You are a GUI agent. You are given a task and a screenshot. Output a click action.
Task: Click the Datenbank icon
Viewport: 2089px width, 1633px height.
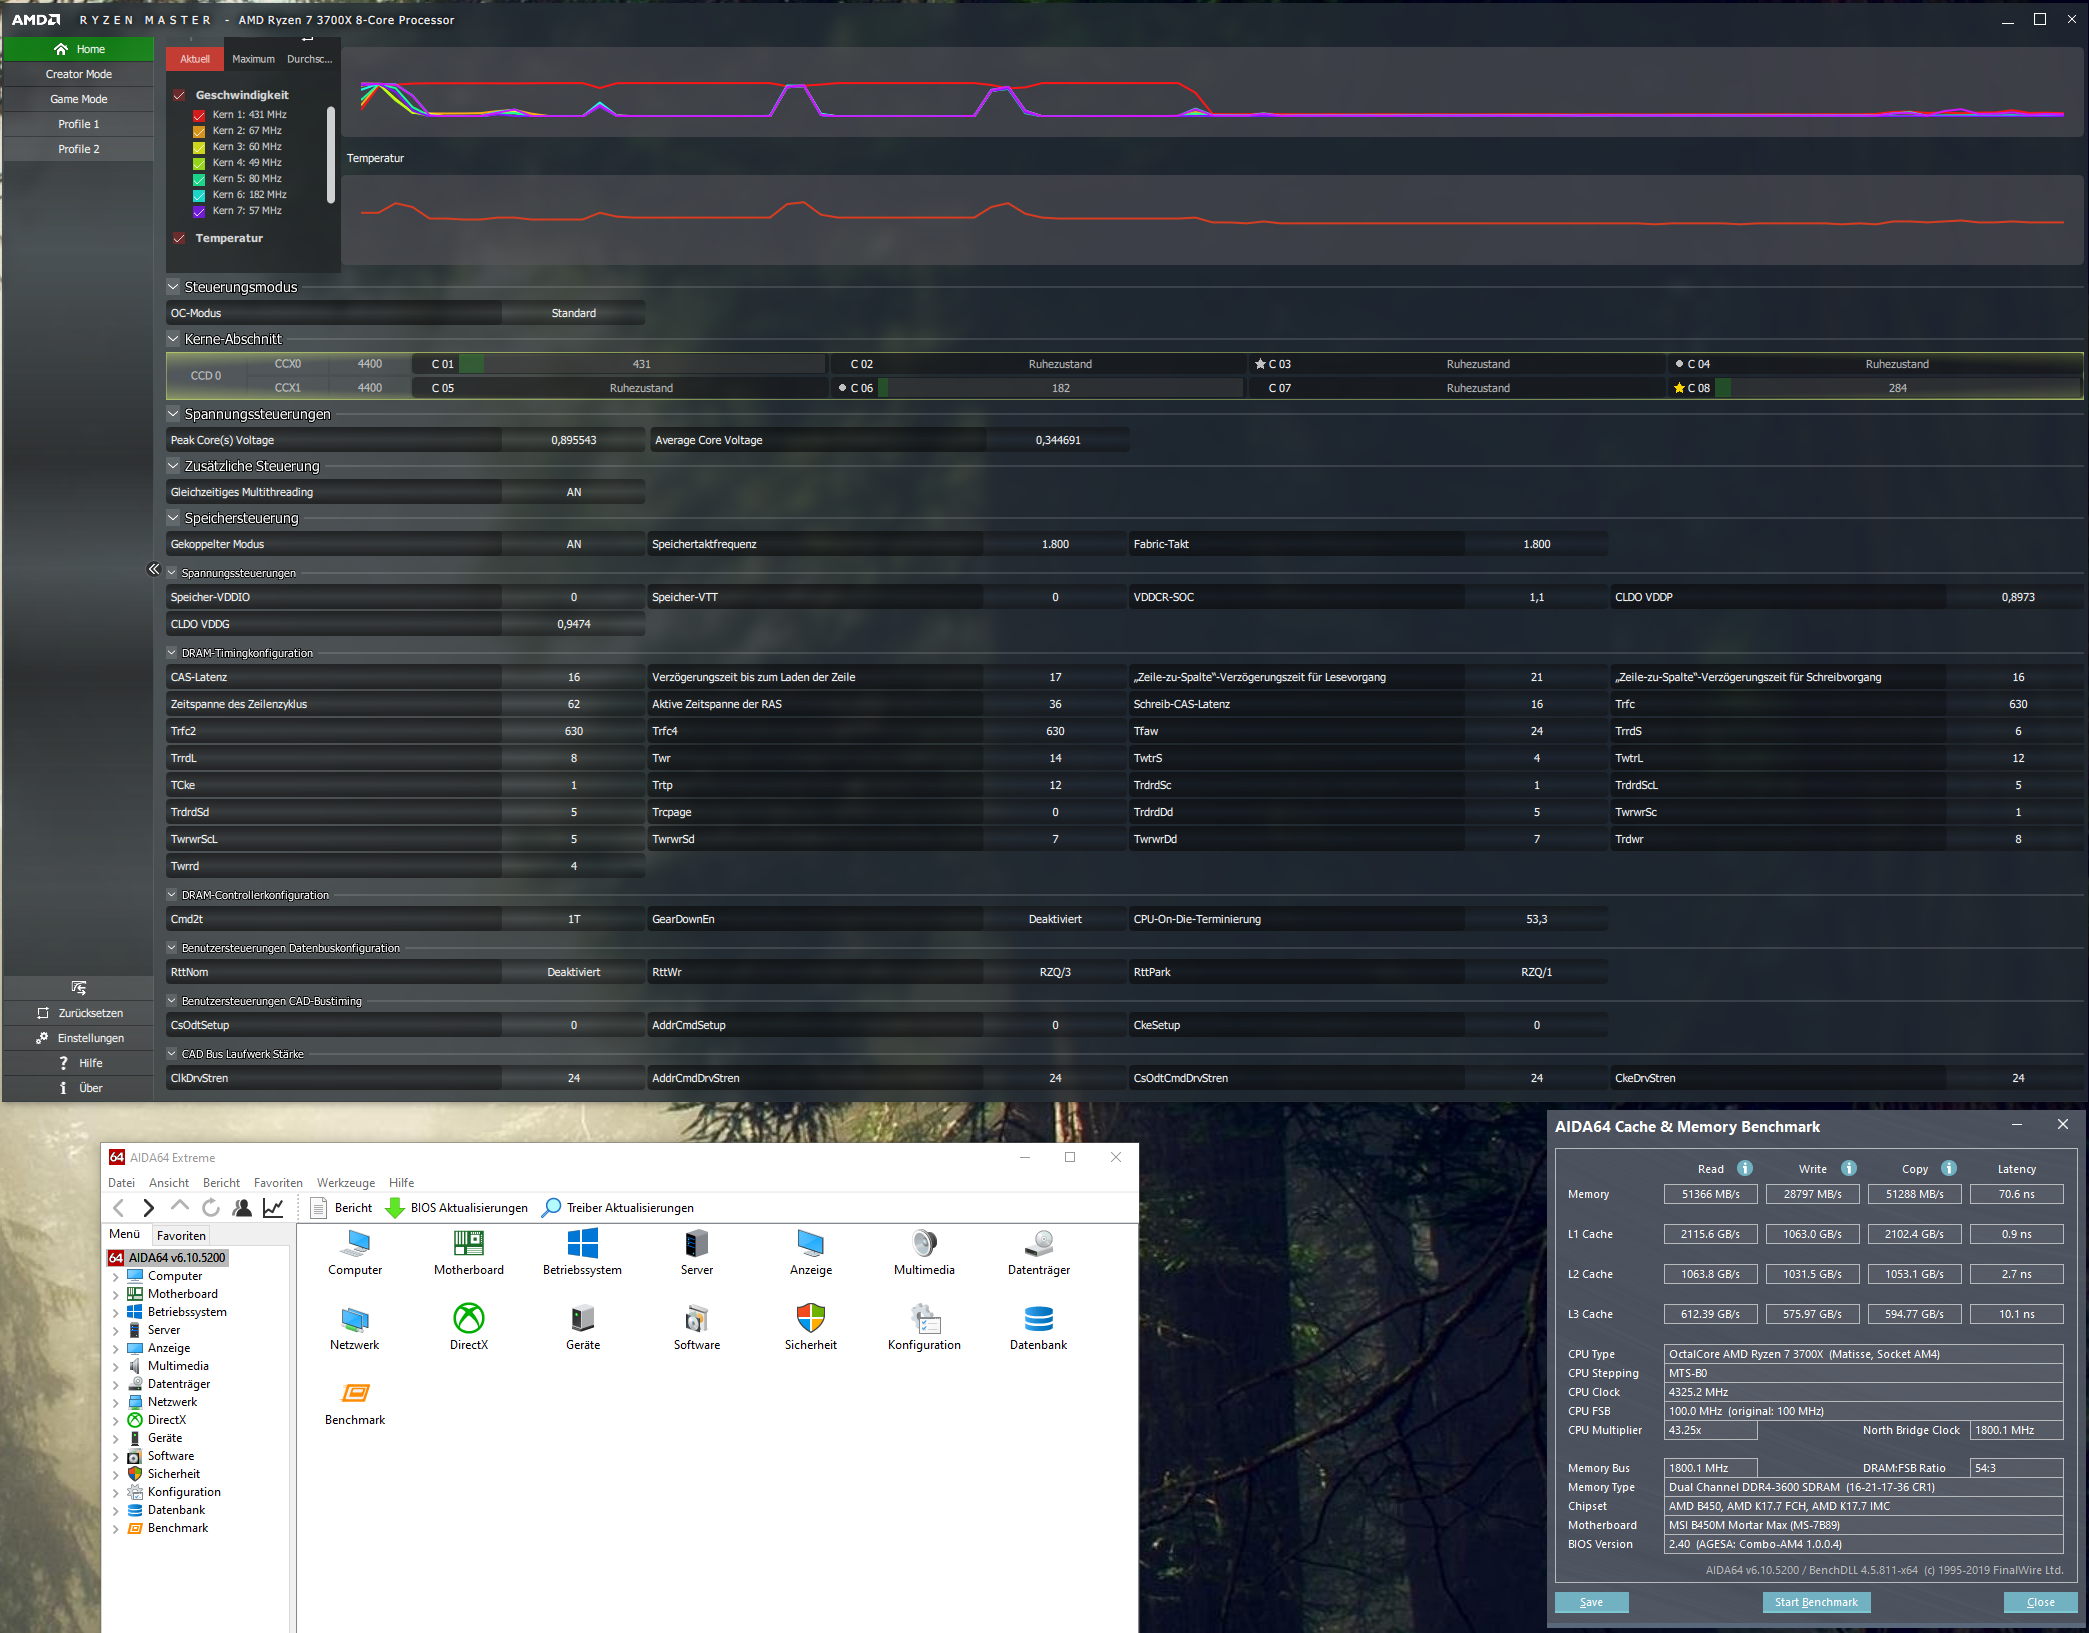[1038, 1318]
